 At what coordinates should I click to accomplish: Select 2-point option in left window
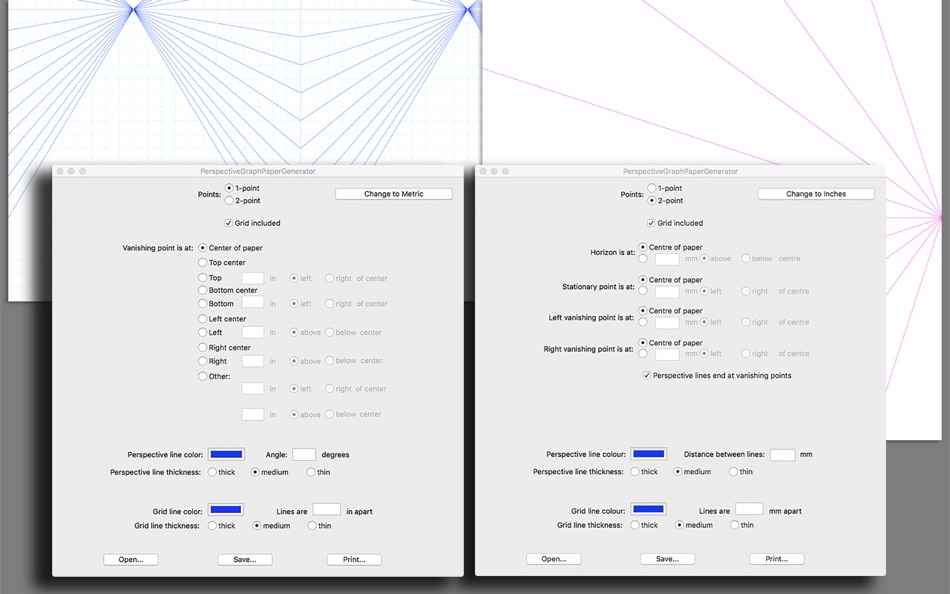coord(229,201)
